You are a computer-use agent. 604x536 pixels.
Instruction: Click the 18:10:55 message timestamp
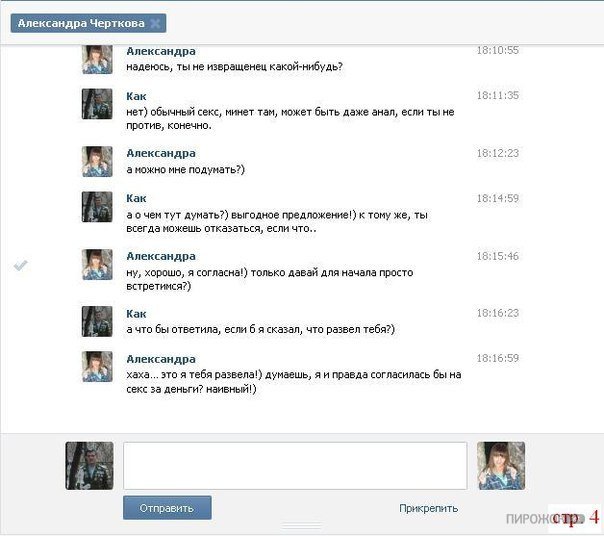pos(498,50)
